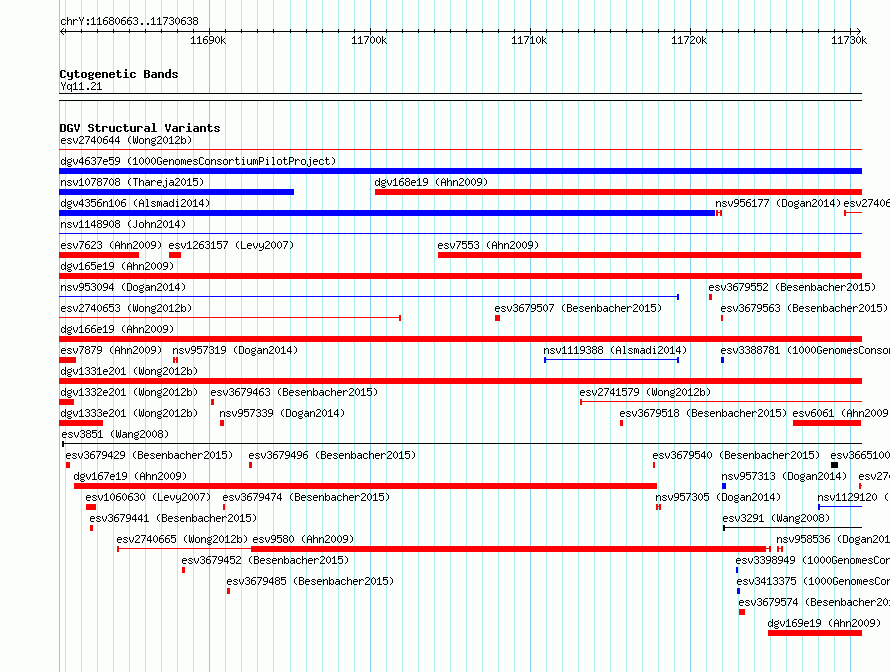This screenshot has height=672, width=890.
Task: Select esv3679518 (Besenbacher2015) label
Action: 703,413
